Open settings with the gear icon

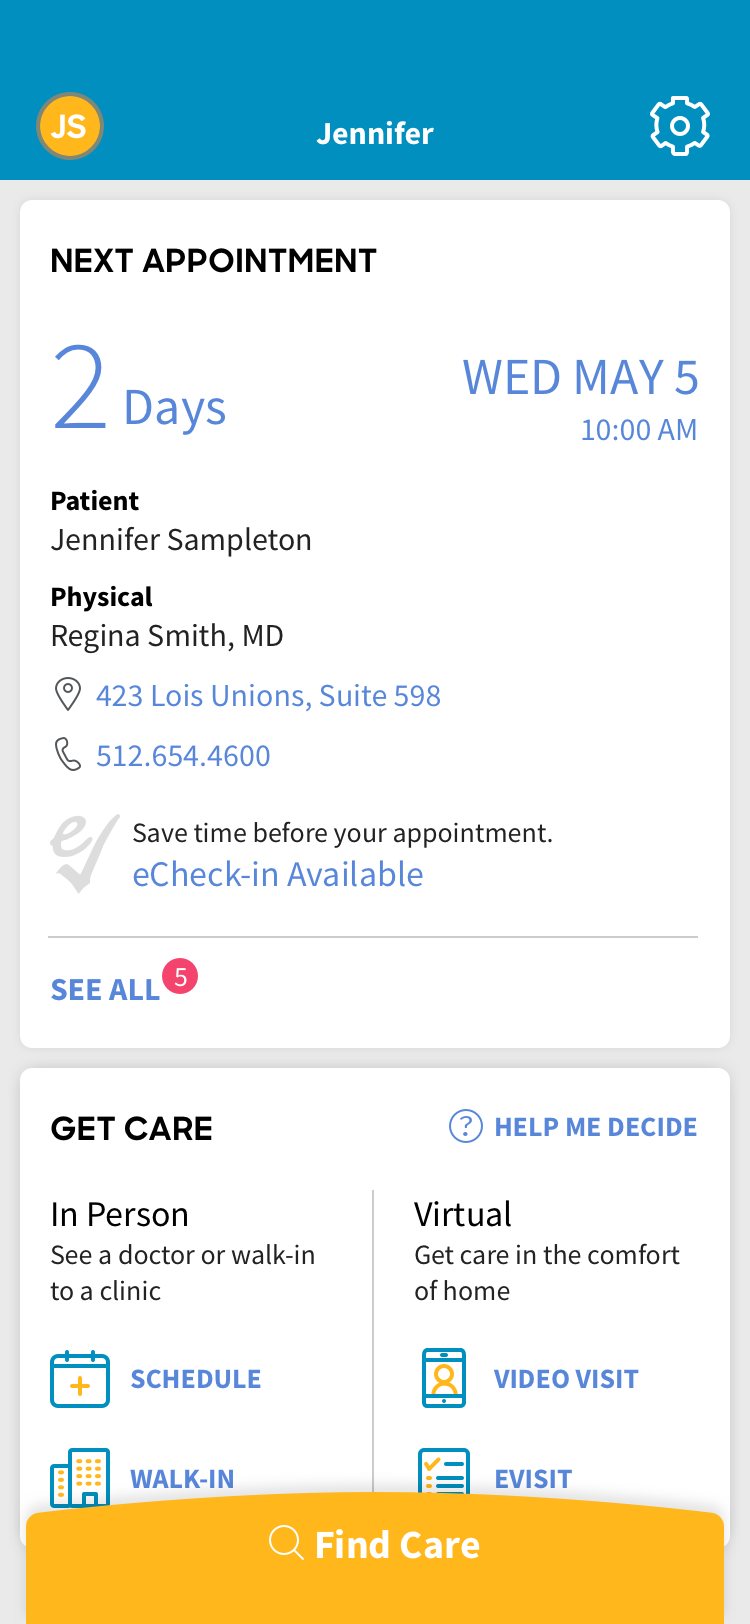coord(680,127)
